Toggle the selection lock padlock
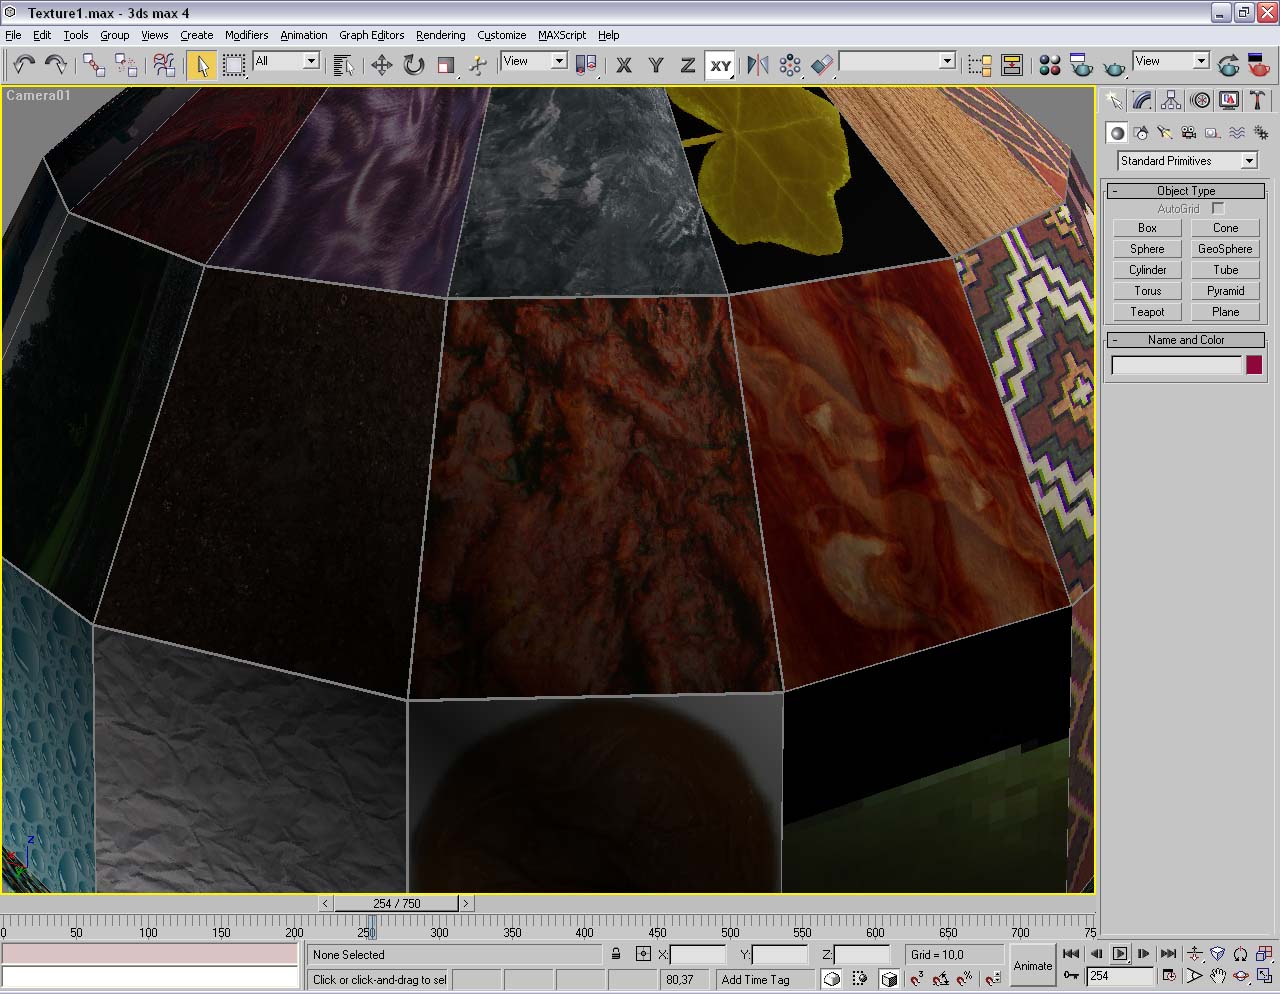 pos(616,954)
